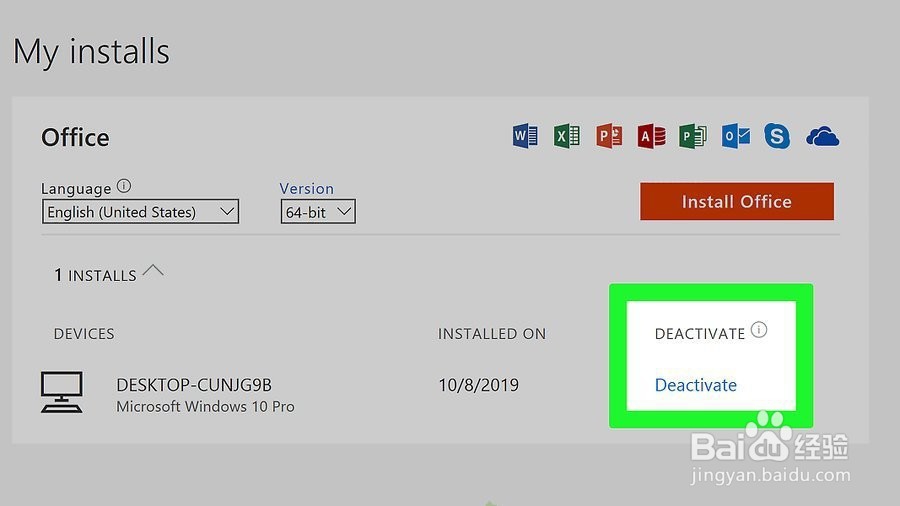
Task: Click the INSTALLED ON column header
Action: tap(492, 334)
